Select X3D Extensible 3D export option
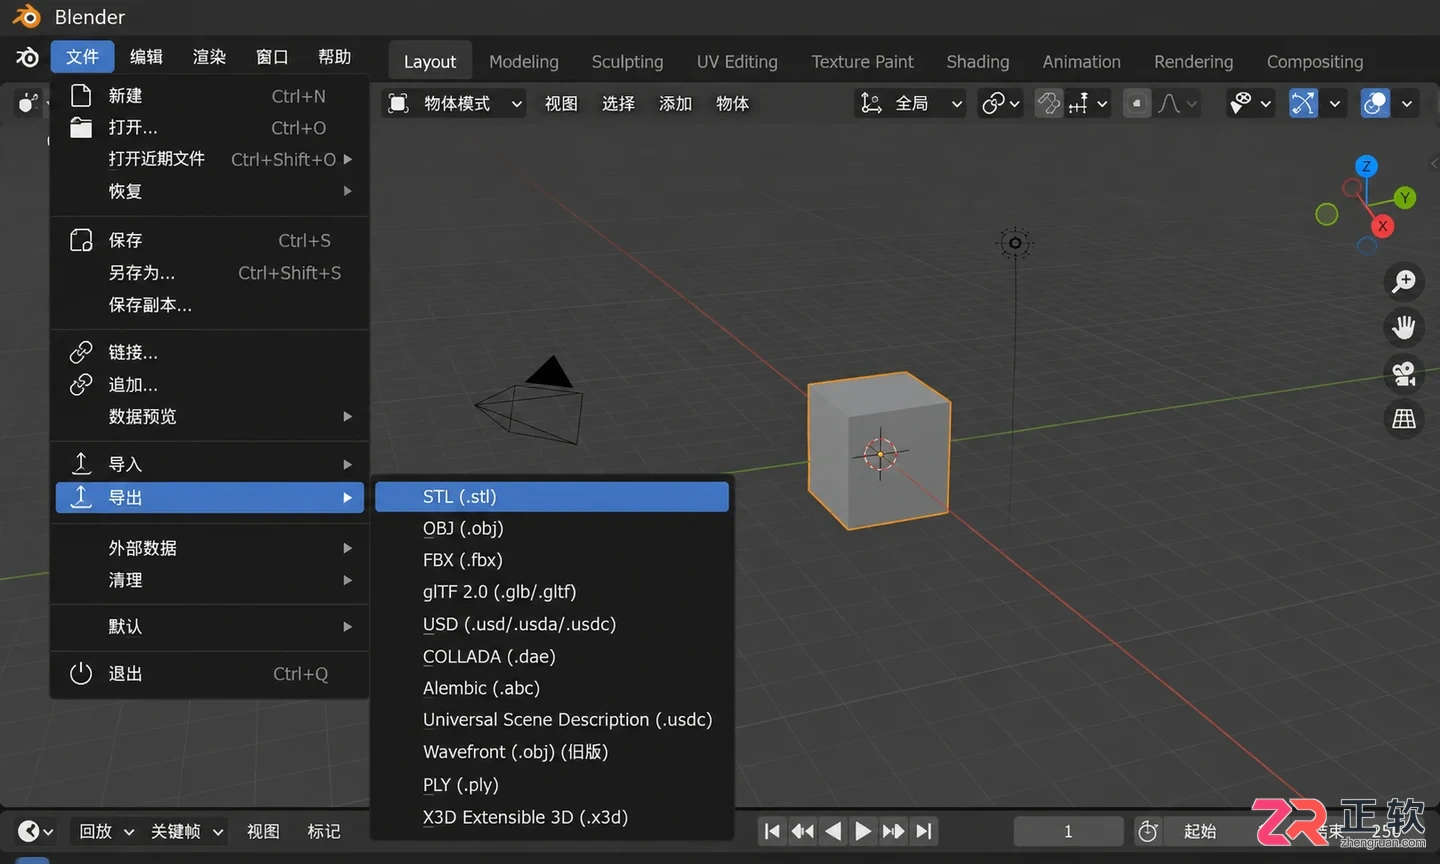This screenshot has height=864, width=1440. (x=552, y=817)
